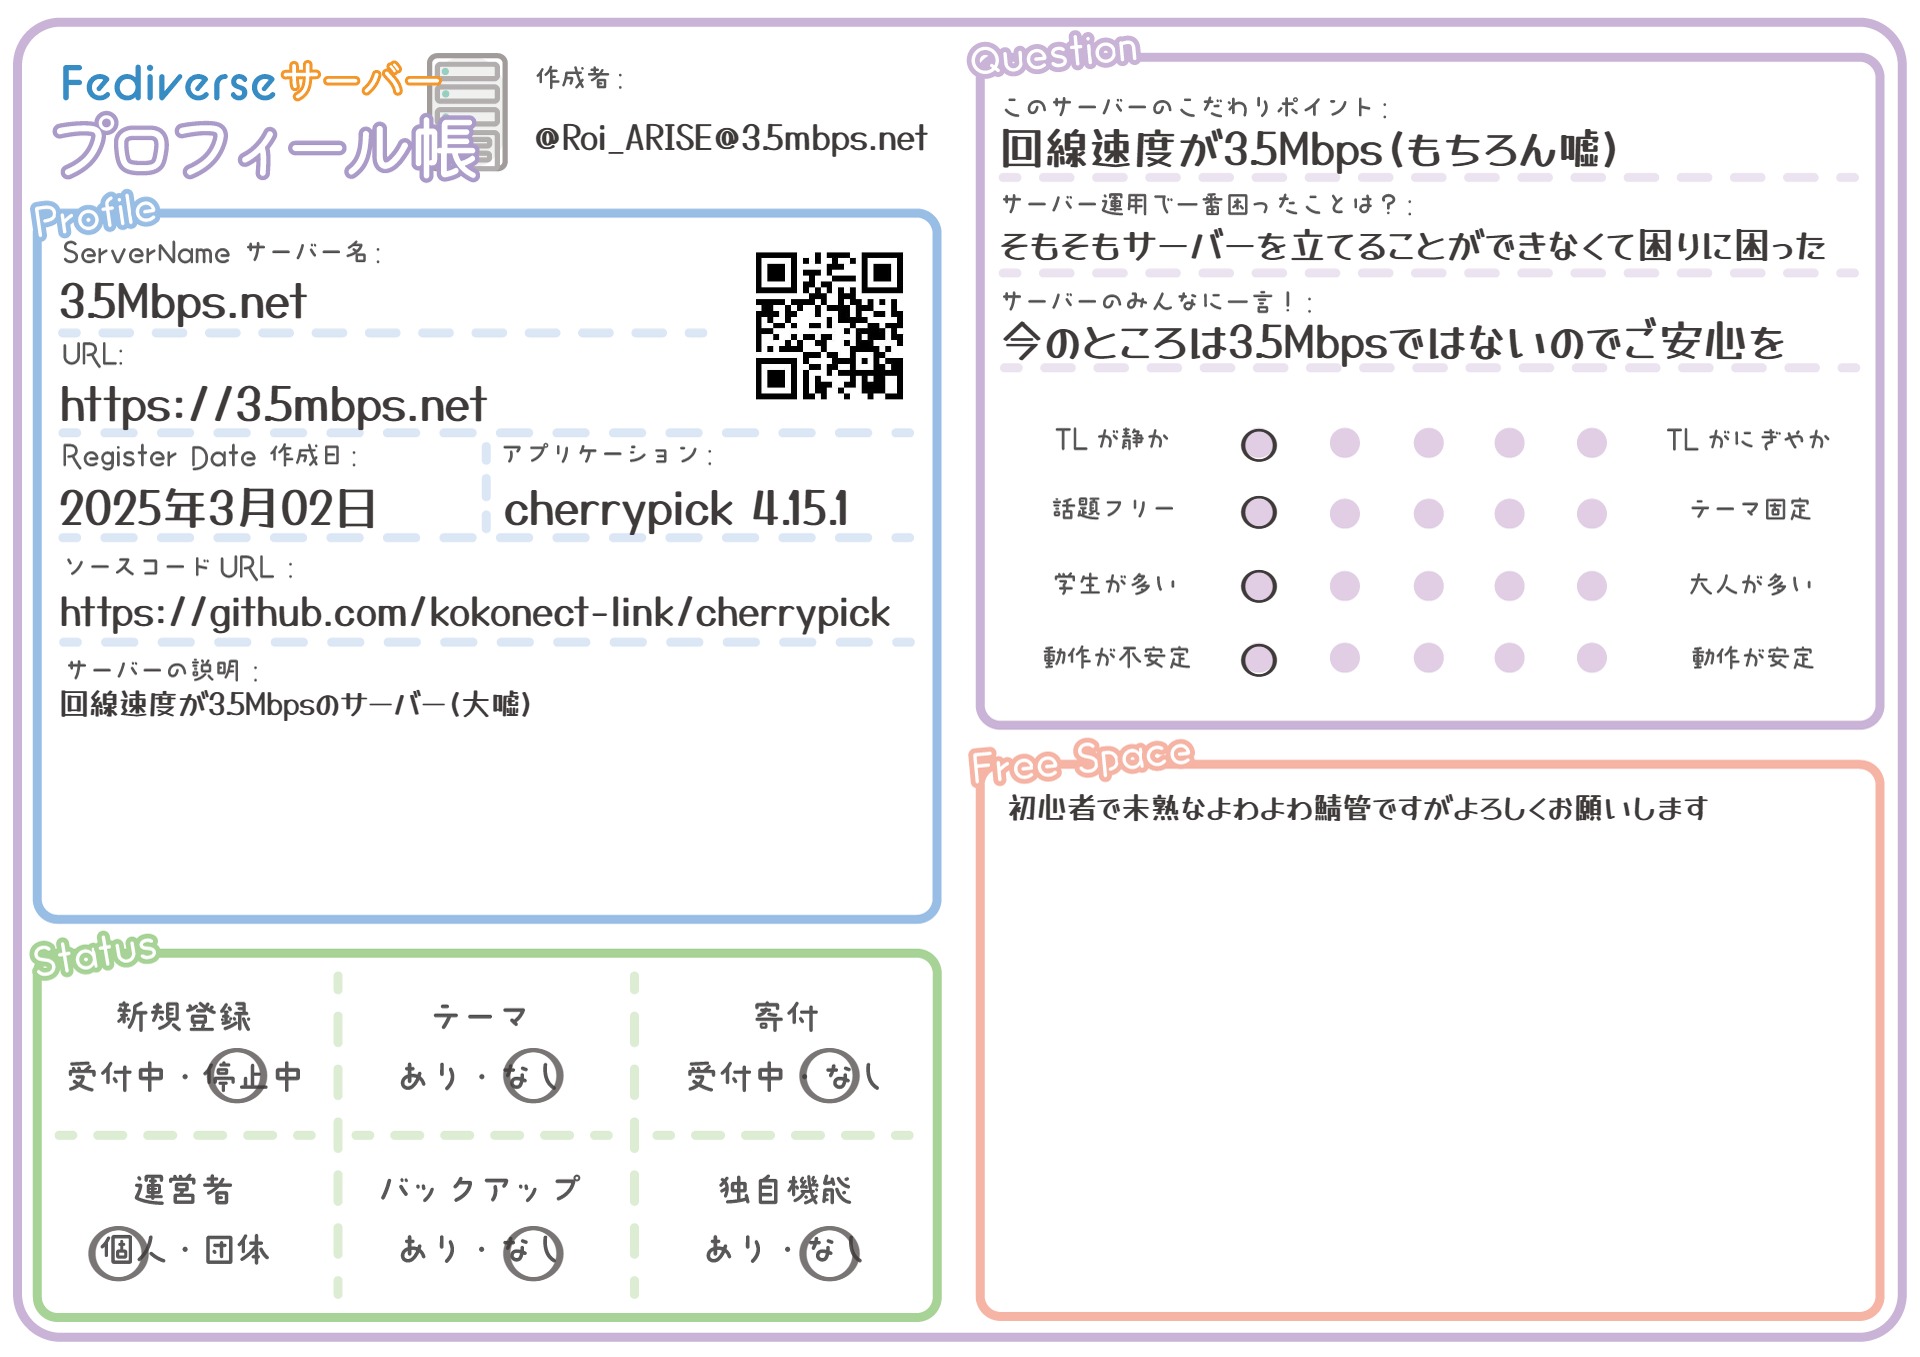Choose 団体 under 運営者

[237, 1250]
